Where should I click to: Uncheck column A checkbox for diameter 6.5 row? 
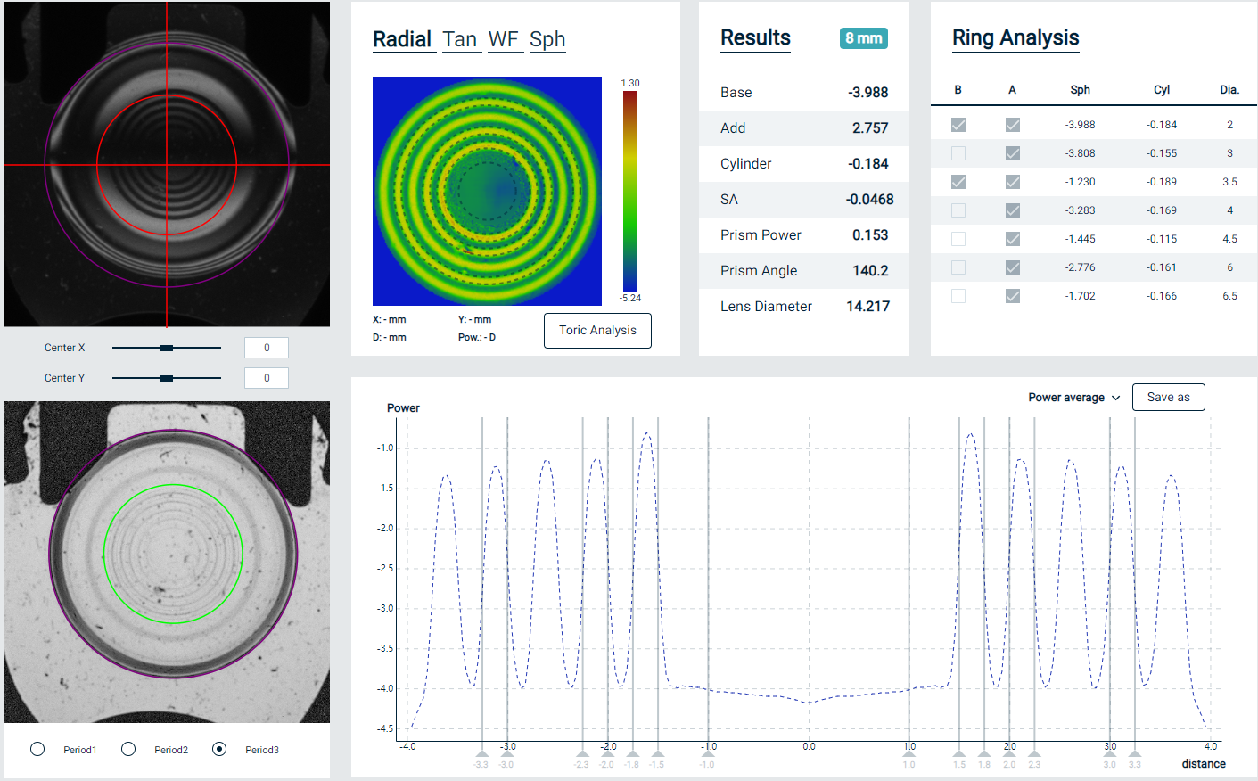point(1012,296)
